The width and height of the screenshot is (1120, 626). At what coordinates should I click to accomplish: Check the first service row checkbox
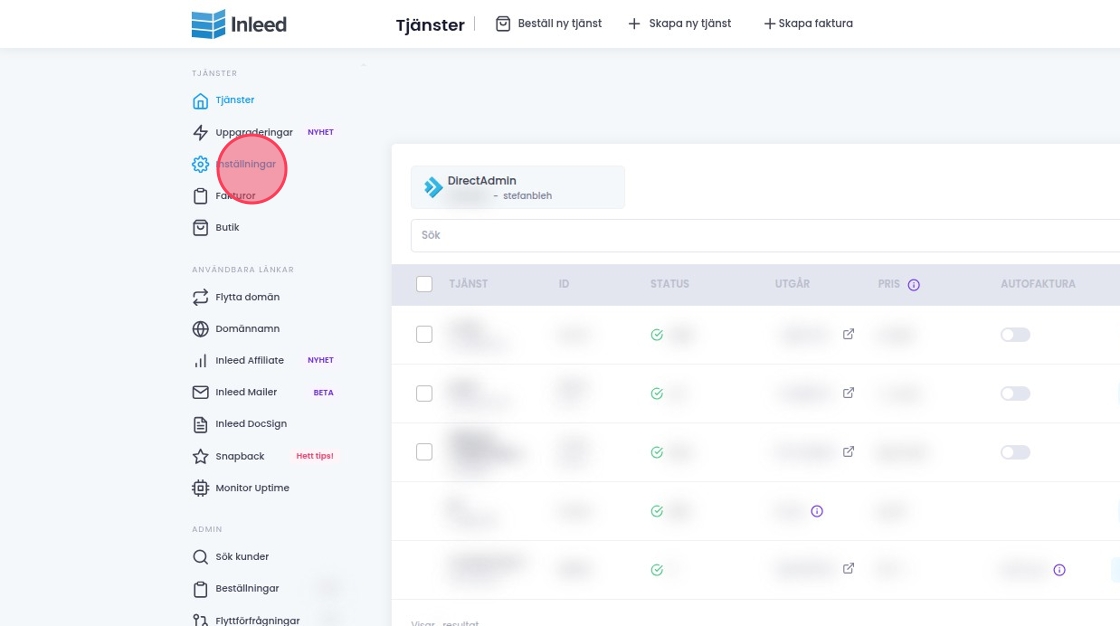tap(424, 335)
